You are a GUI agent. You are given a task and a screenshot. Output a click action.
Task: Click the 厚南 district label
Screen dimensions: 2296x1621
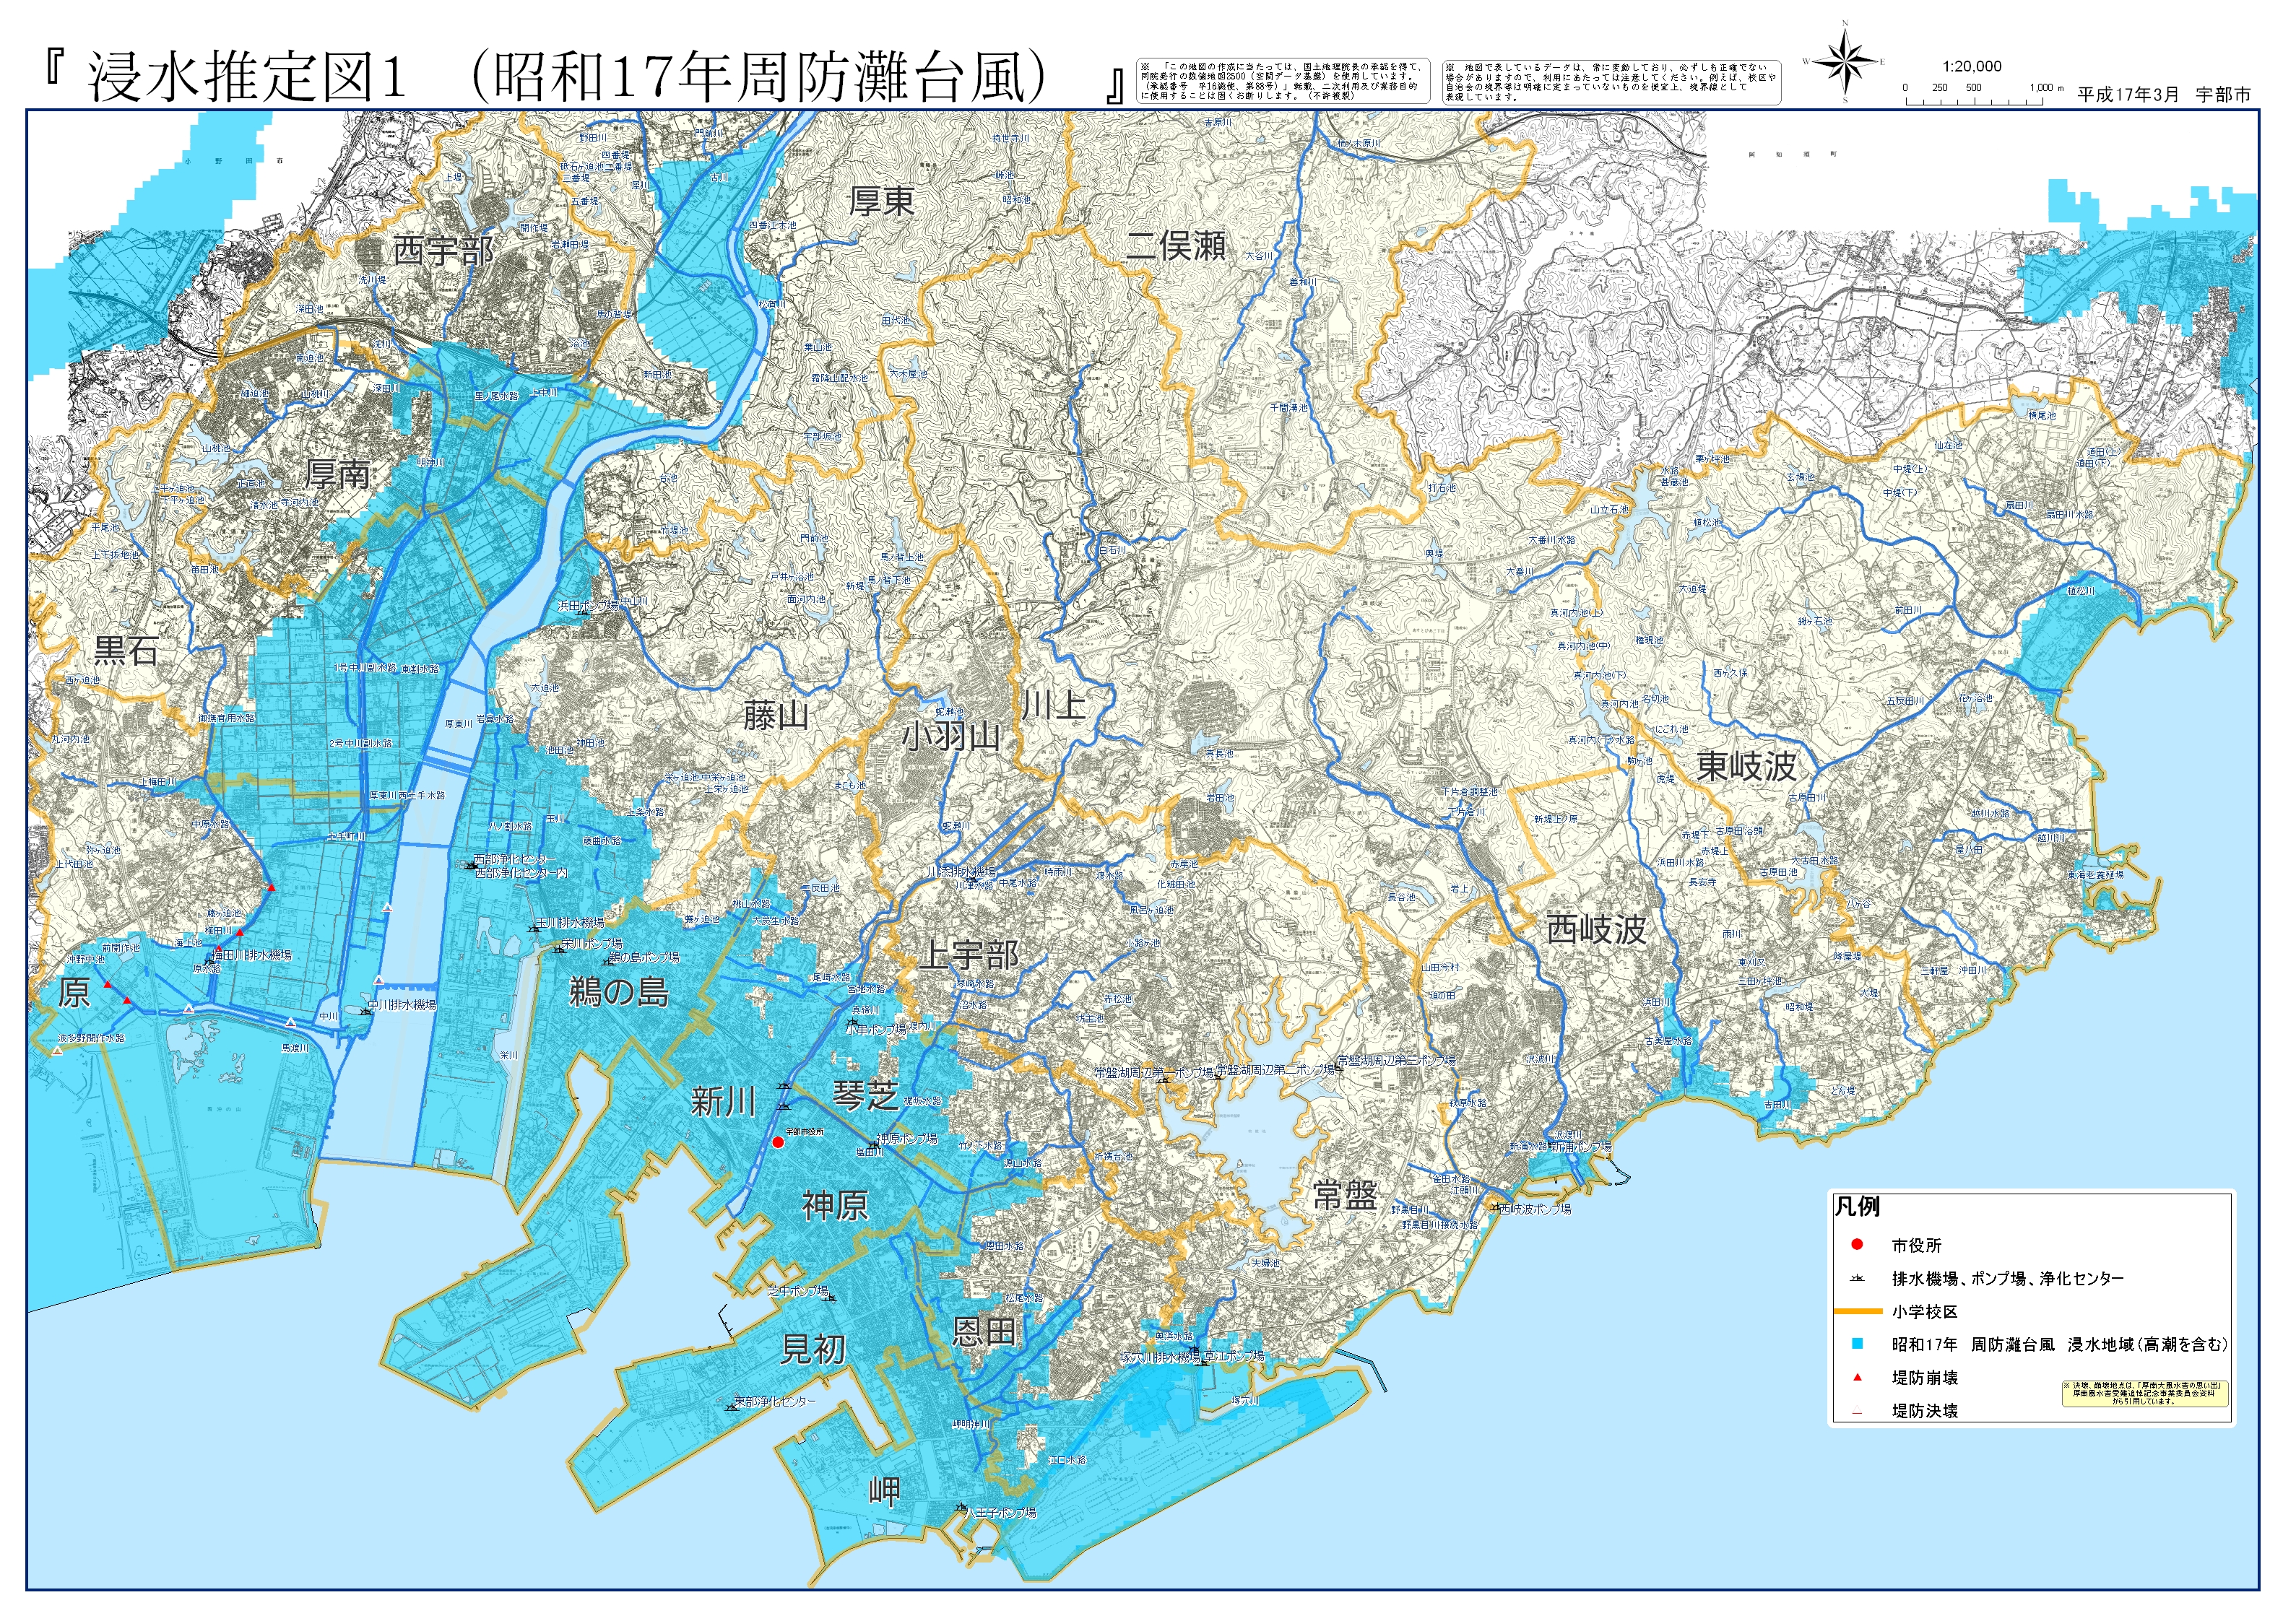[x=338, y=474]
